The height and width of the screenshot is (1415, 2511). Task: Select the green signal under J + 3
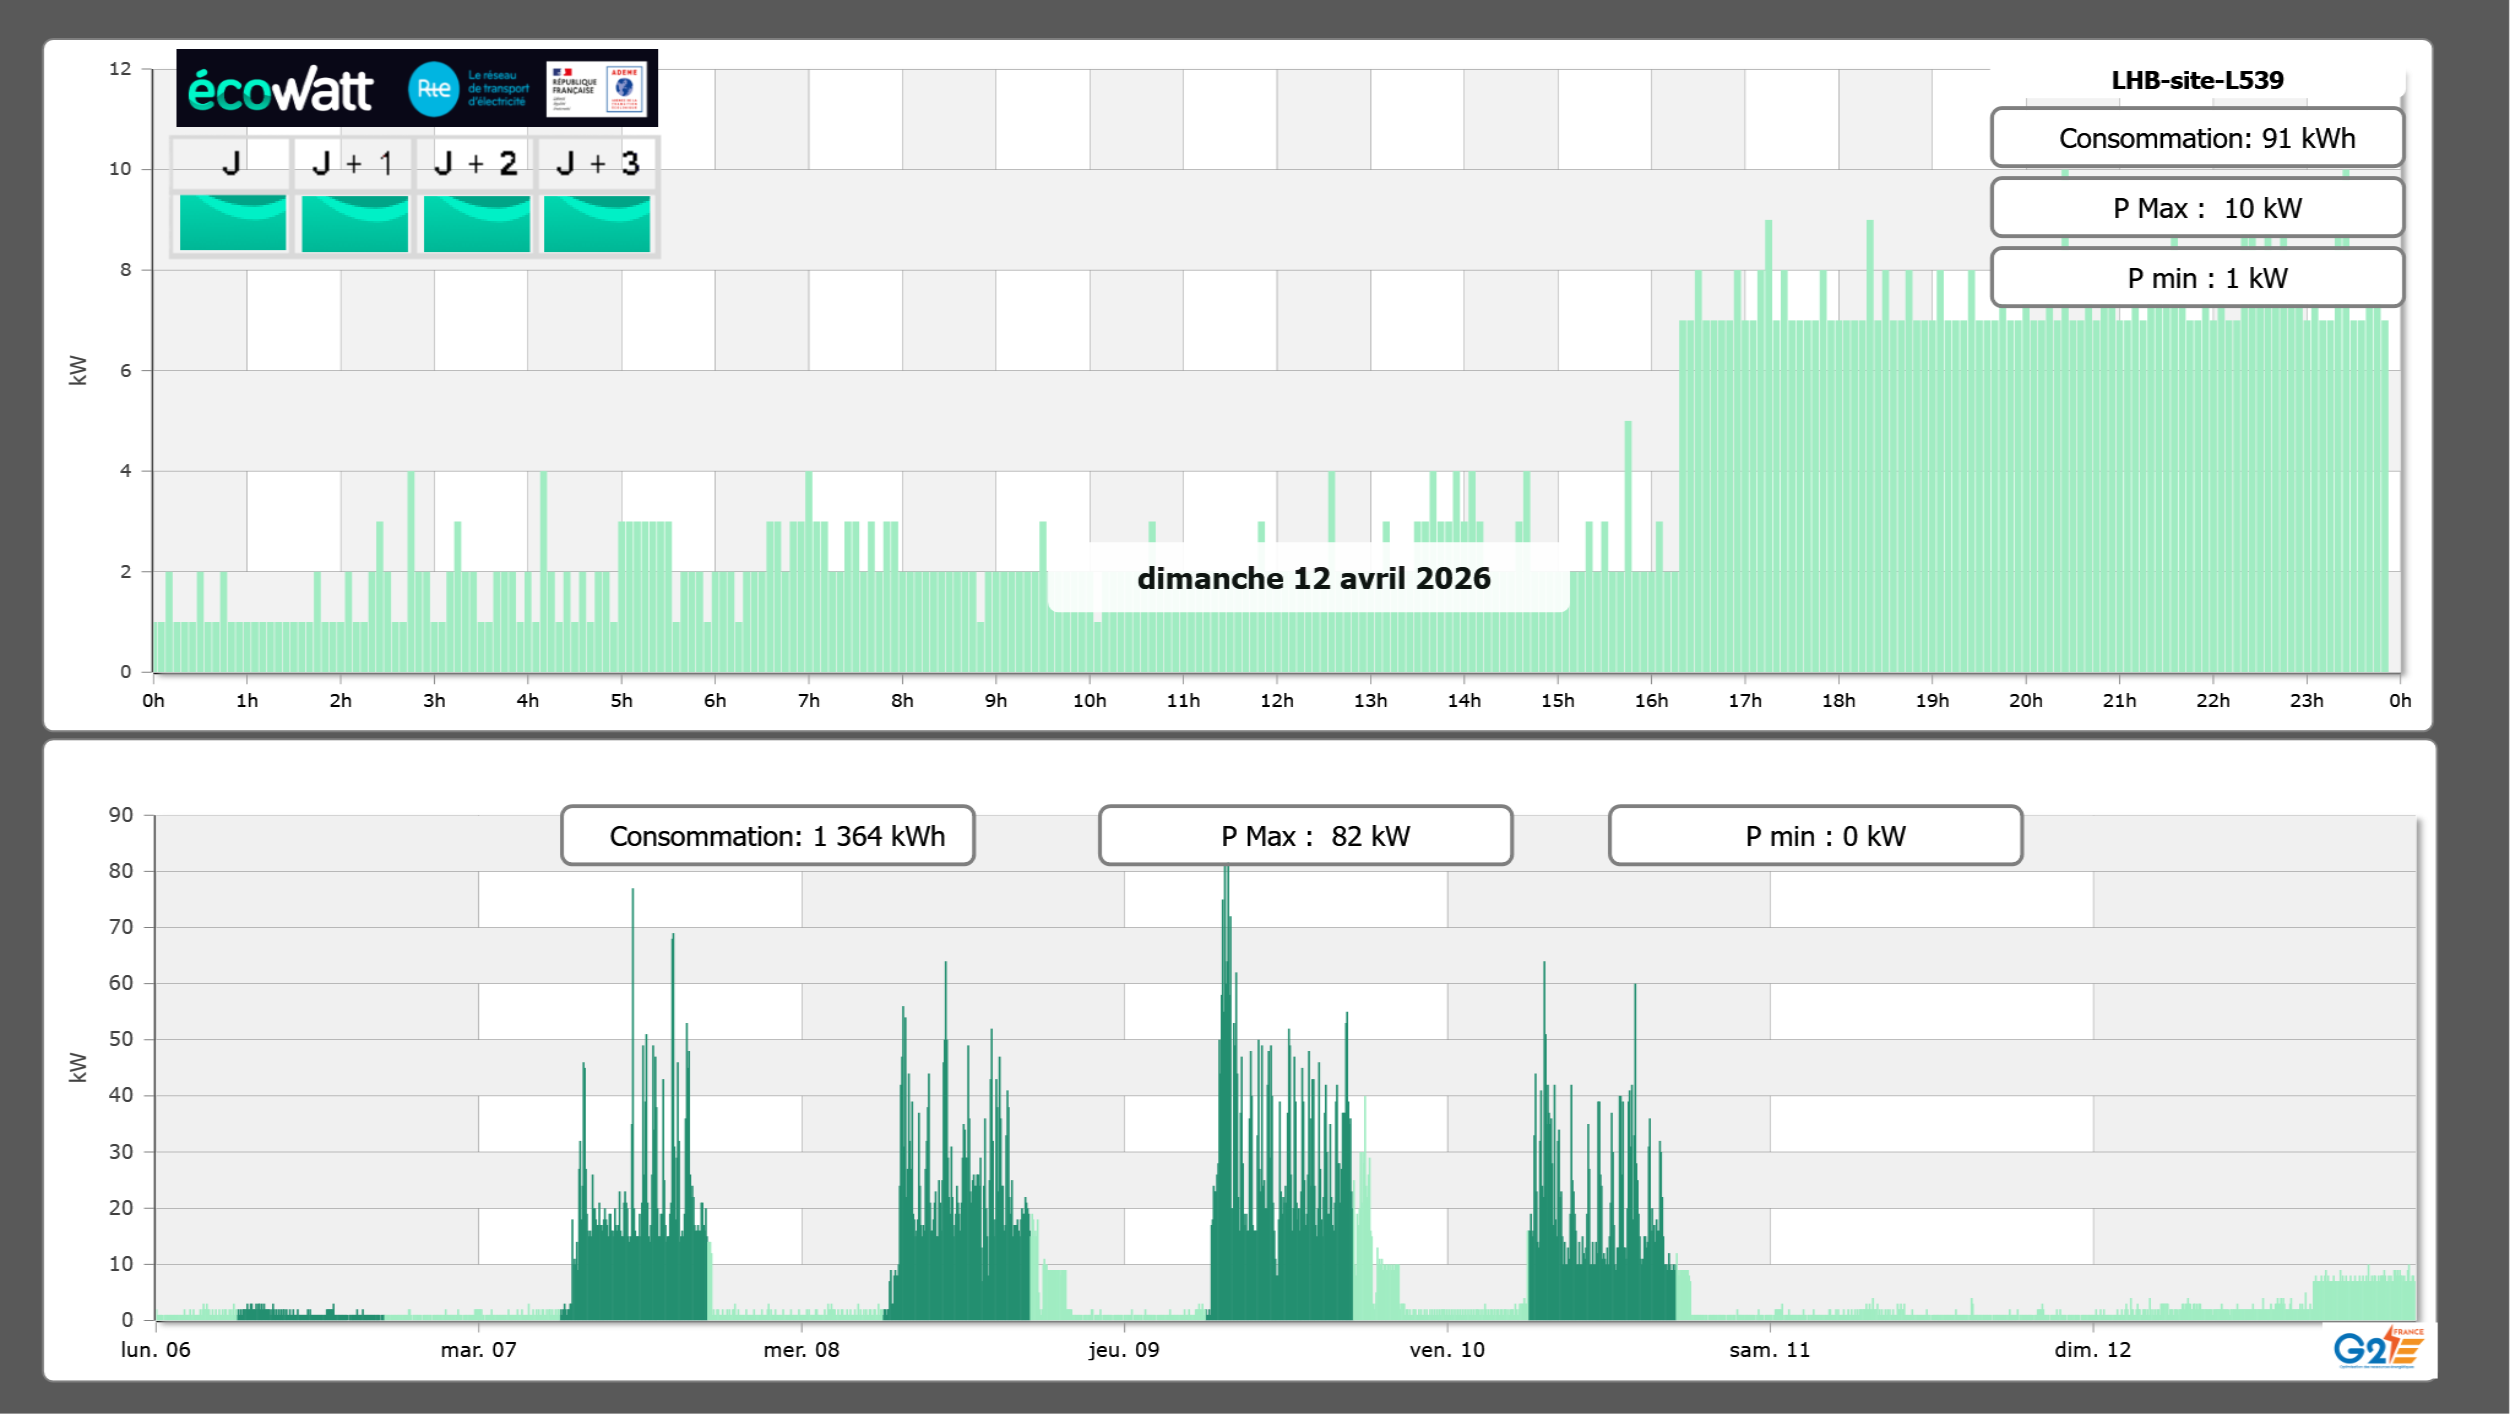597,223
